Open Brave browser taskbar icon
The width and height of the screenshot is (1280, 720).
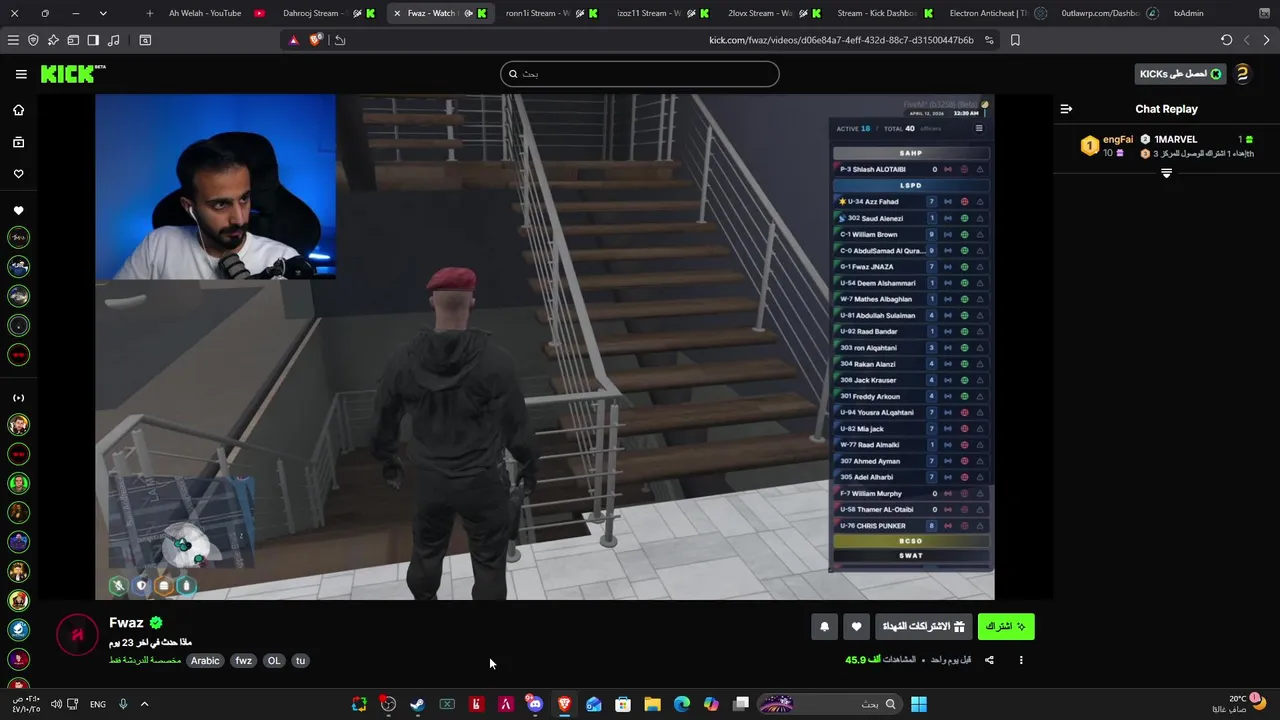564,704
